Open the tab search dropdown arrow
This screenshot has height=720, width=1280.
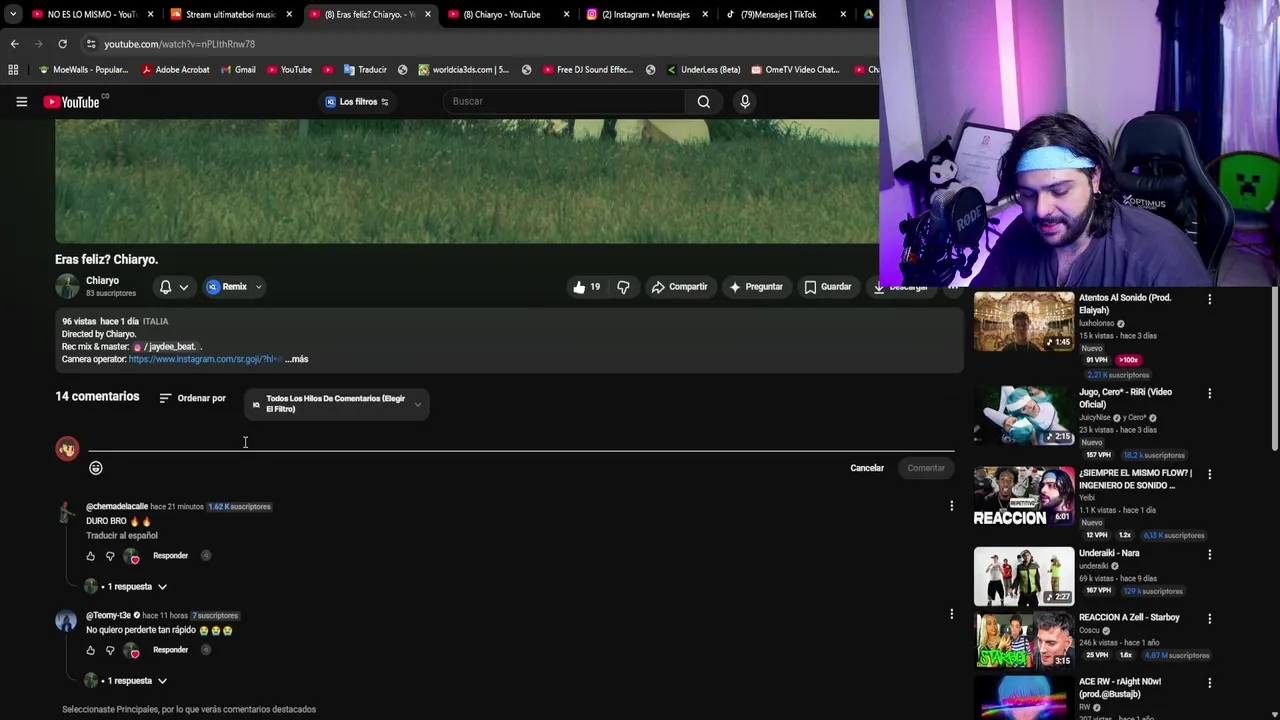coord(12,14)
